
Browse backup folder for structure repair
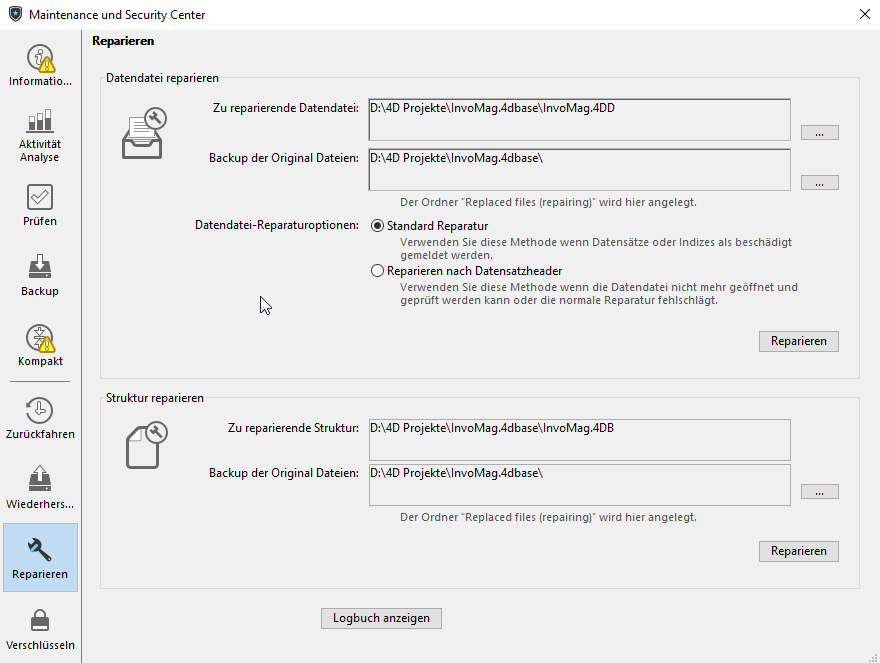pos(819,492)
